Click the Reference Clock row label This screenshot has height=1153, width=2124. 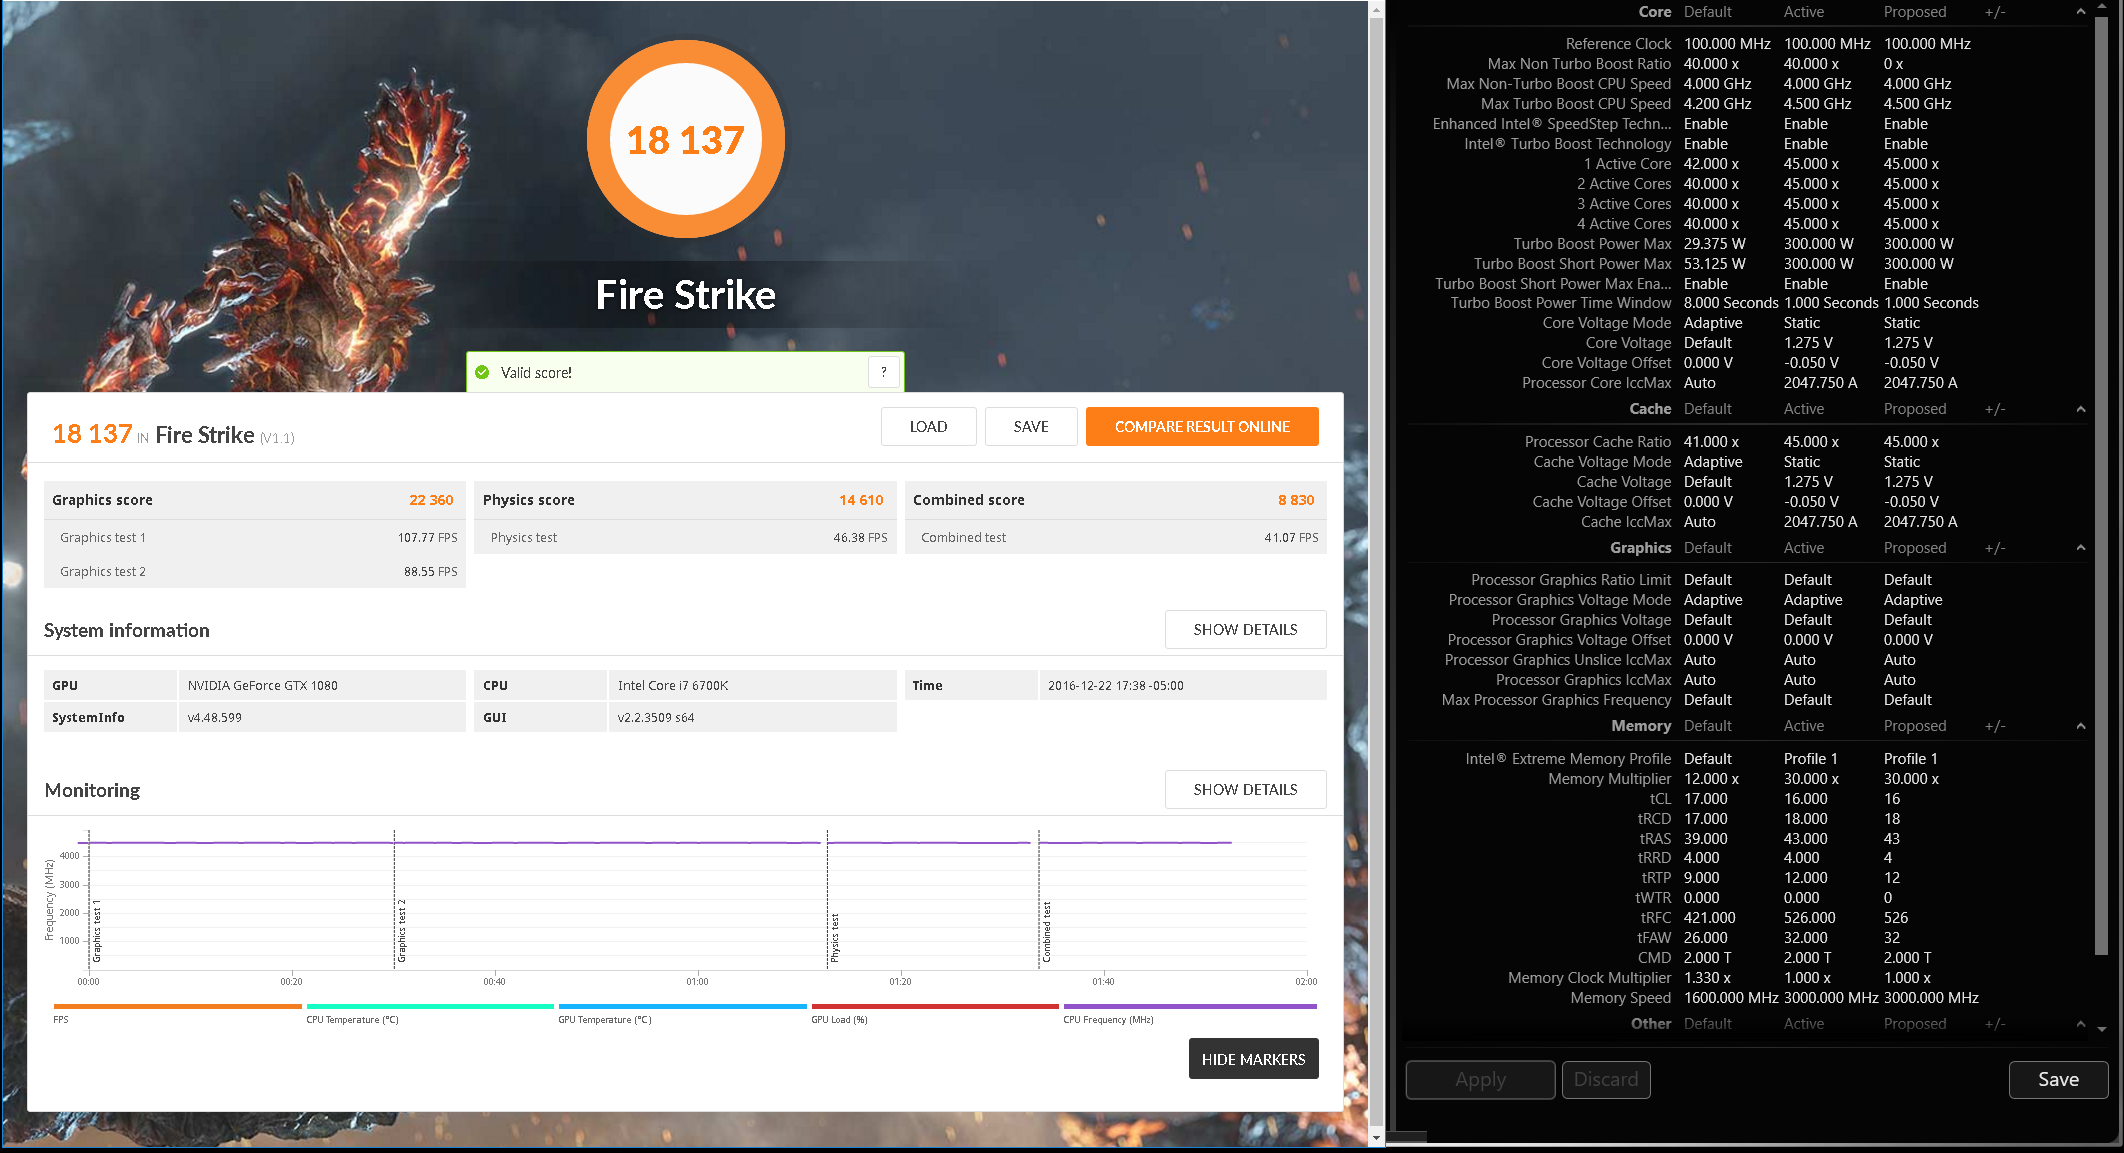[1618, 44]
